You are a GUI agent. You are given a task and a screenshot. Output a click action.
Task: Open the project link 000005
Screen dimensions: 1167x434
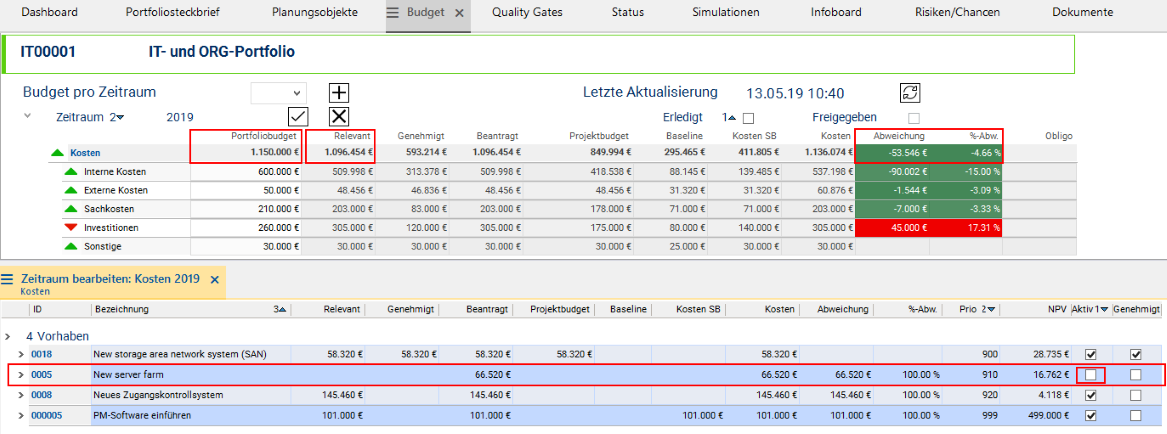[x=46, y=415]
